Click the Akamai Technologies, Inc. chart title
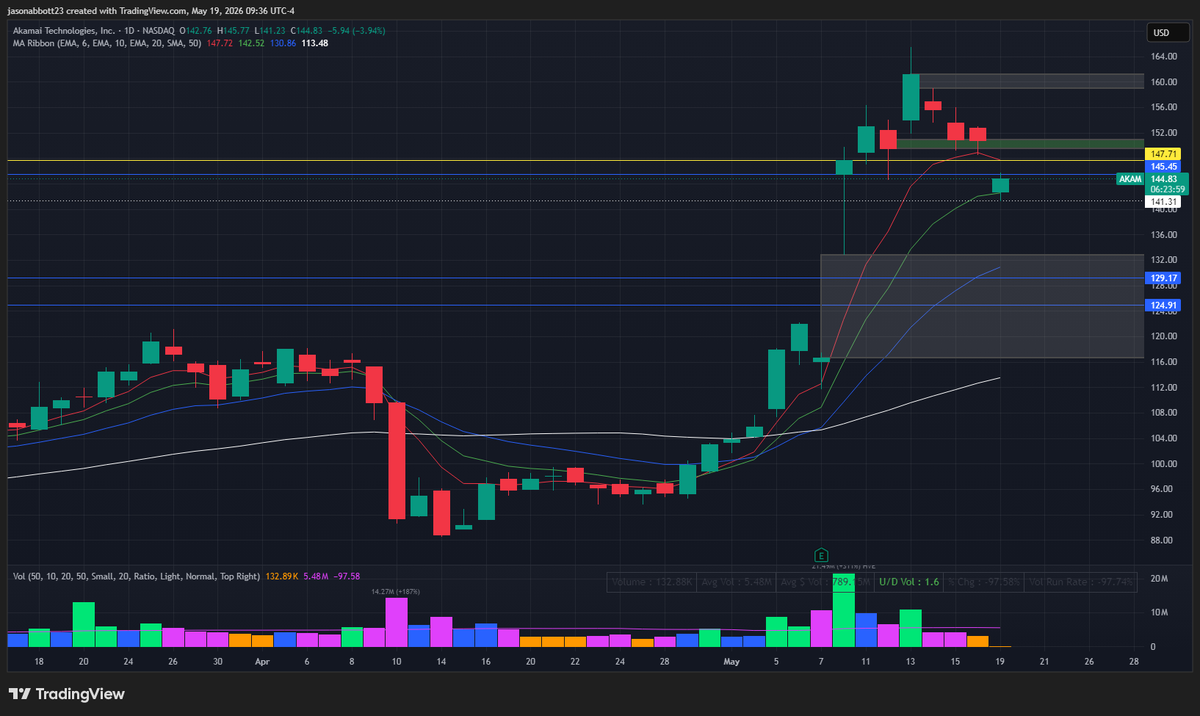1200x716 pixels. (65, 31)
